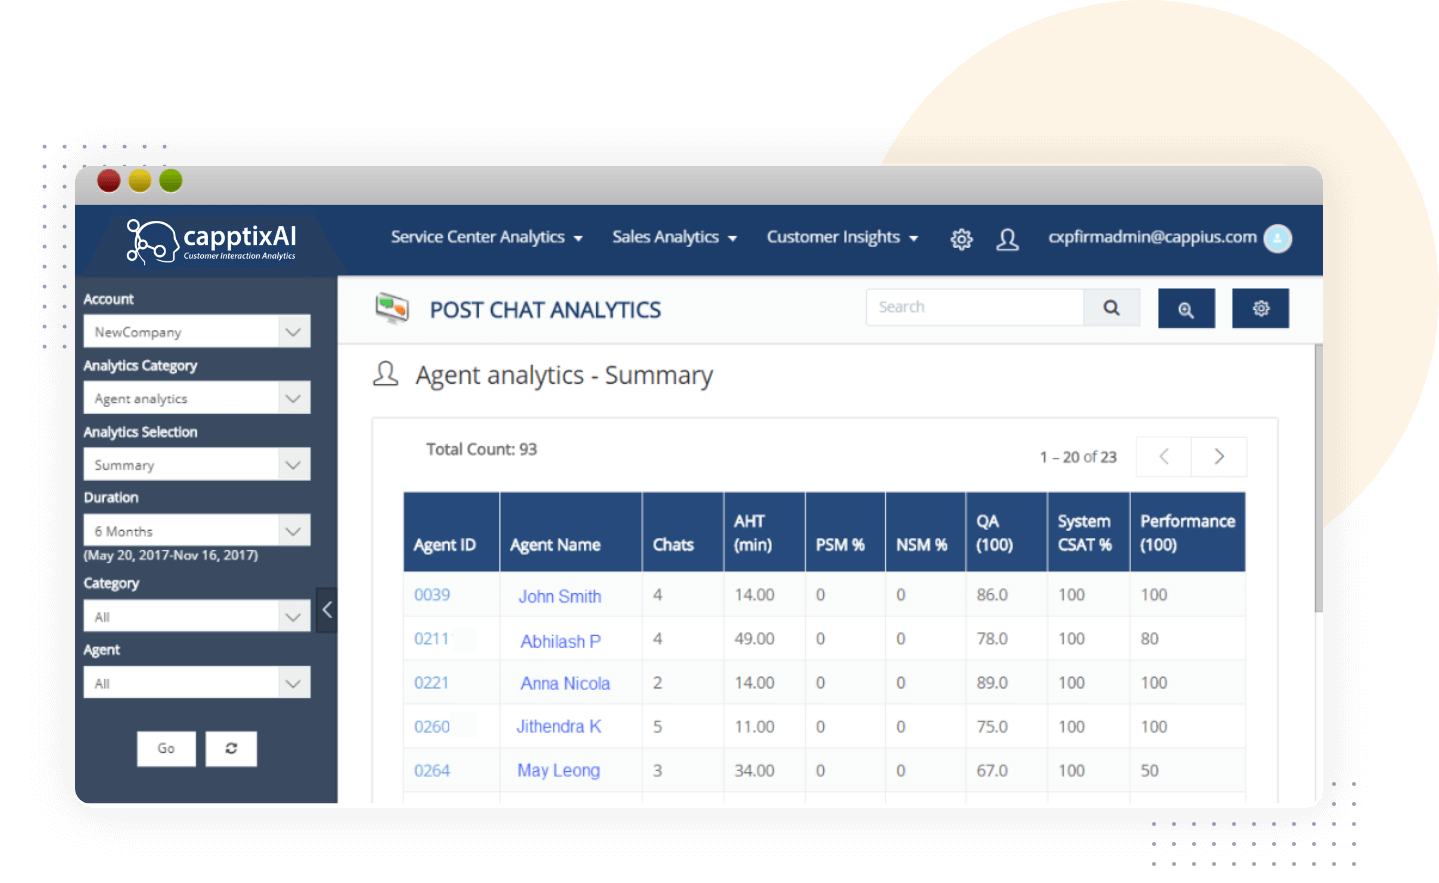Open agent ID 0221 link
The image size is (1439, 883).
pos(432,683)
